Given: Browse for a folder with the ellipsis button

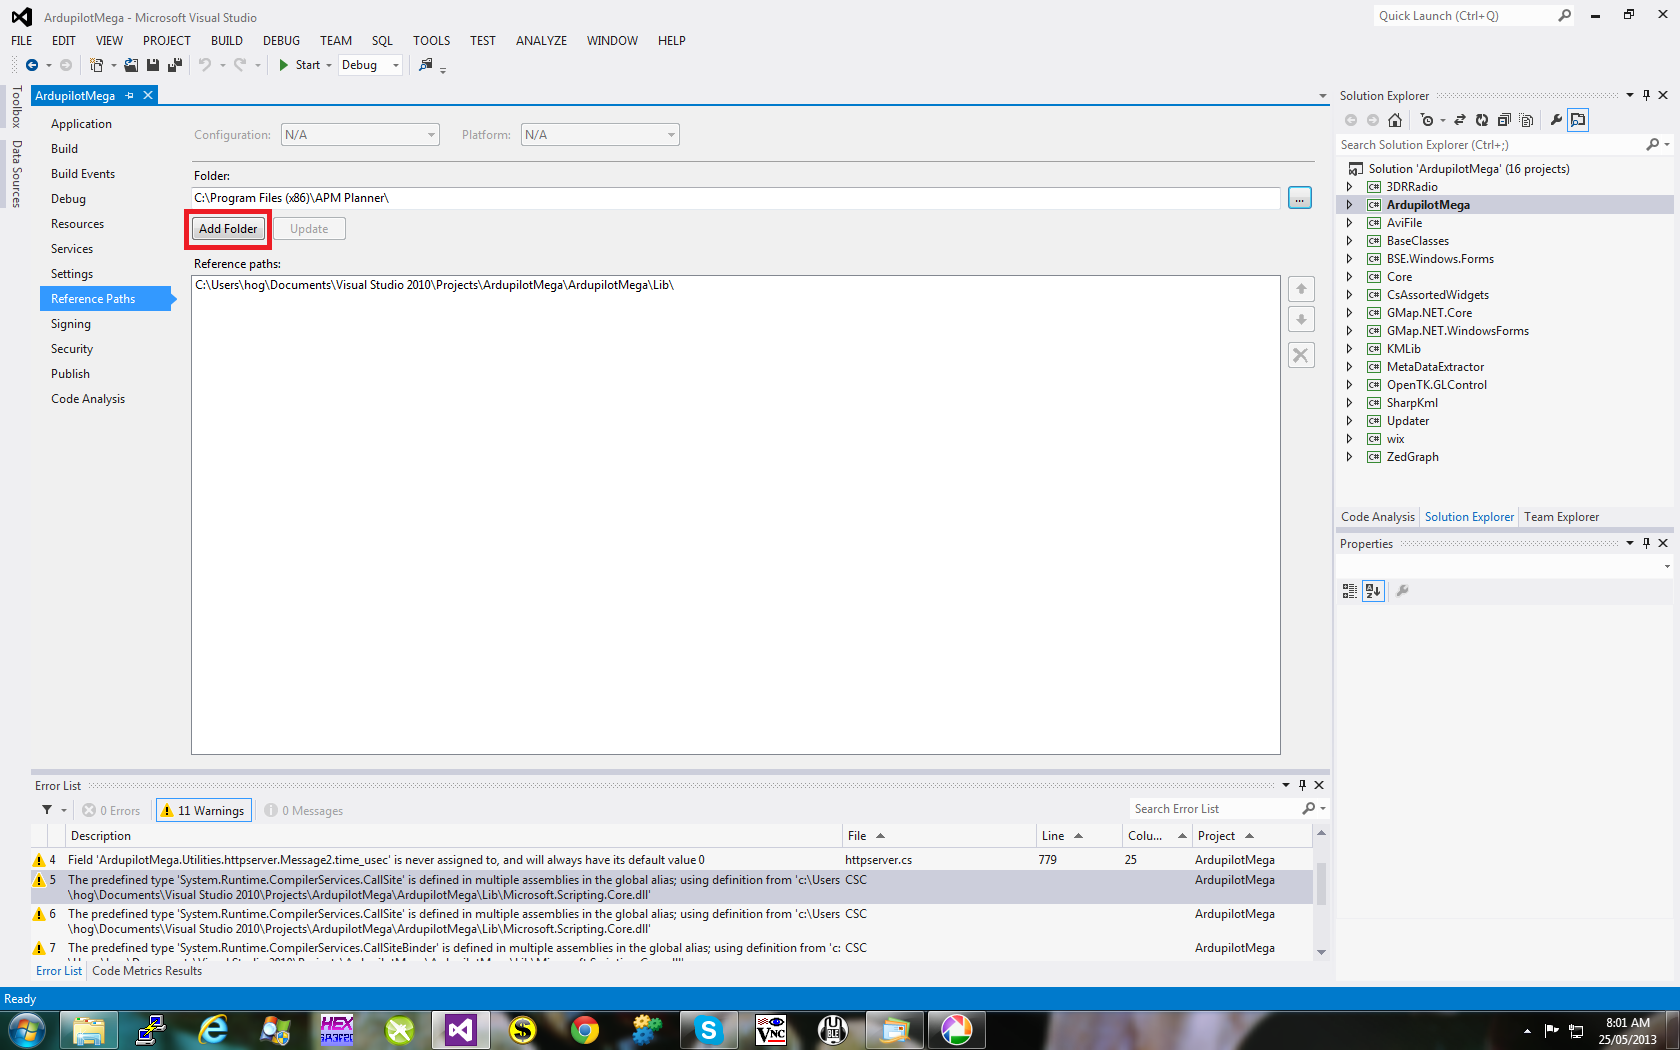Looking at the screenshot, I should (x=1300, y=198).
